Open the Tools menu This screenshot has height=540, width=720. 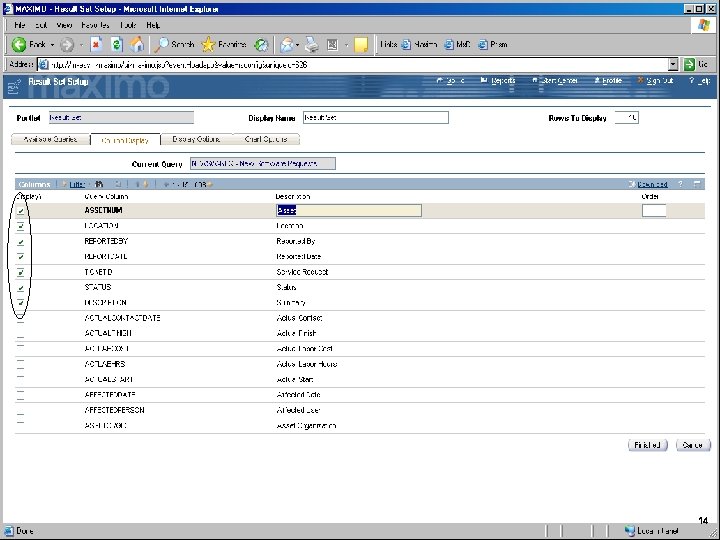tap(128, 25)
